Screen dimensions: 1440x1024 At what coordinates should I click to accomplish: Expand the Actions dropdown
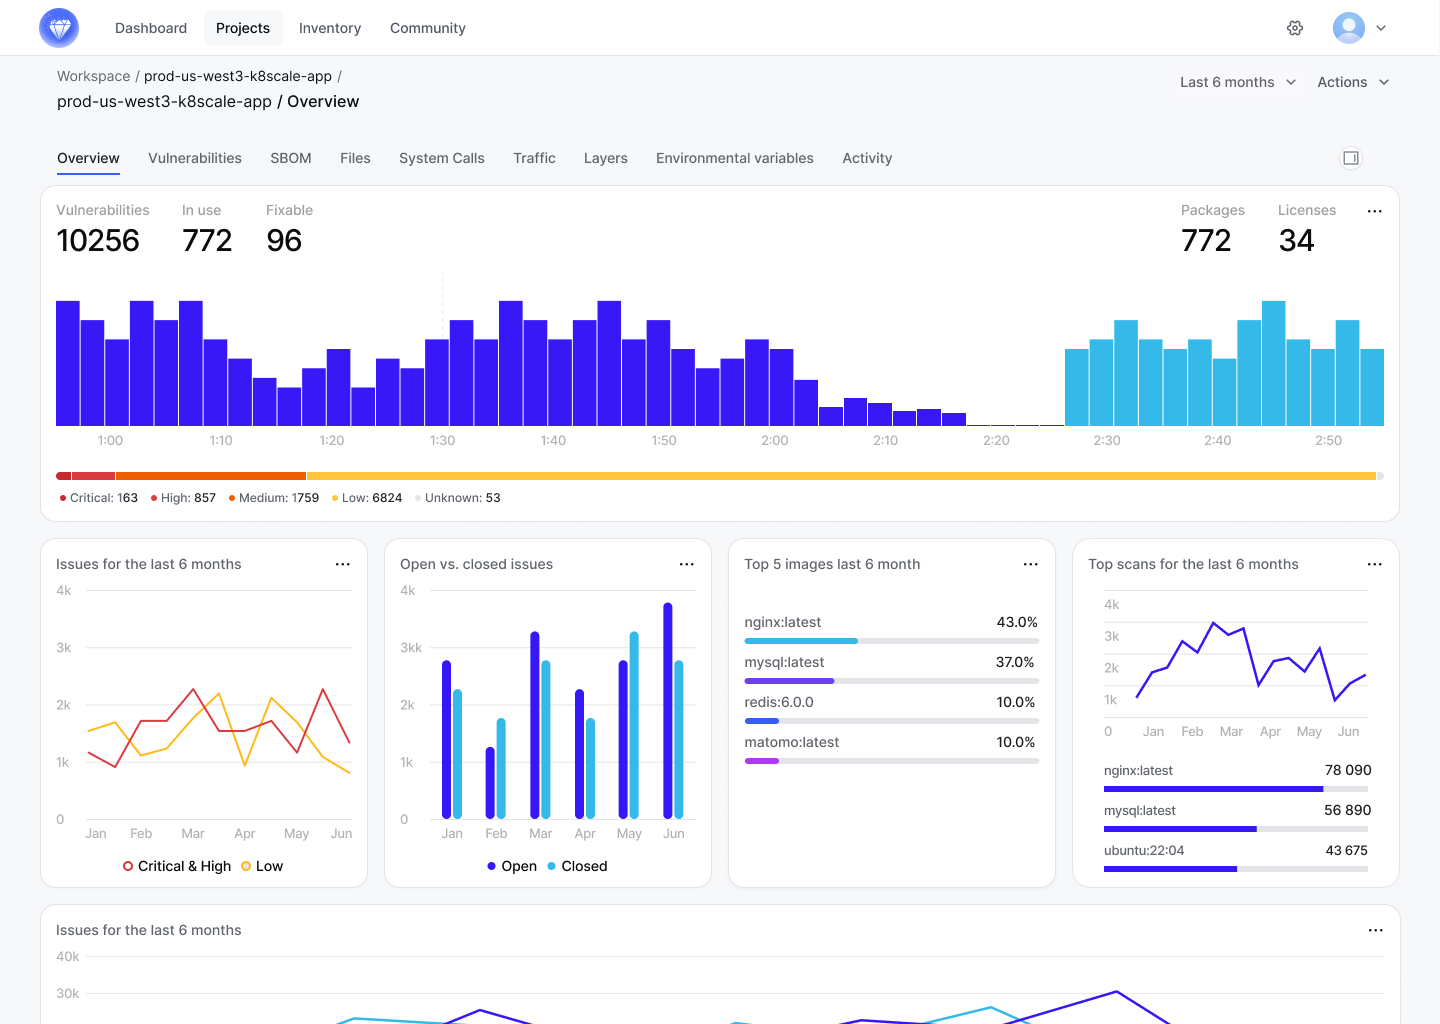(1352, 82)
